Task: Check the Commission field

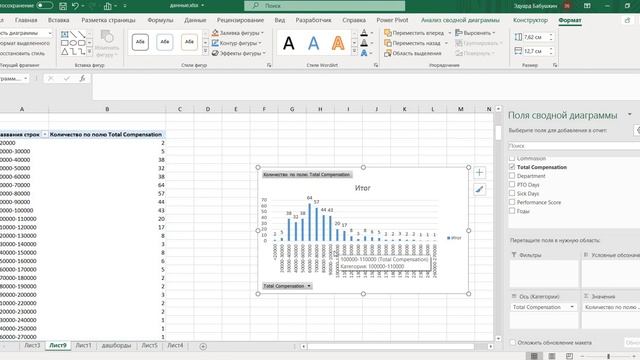Action: (x=512, y=158)
